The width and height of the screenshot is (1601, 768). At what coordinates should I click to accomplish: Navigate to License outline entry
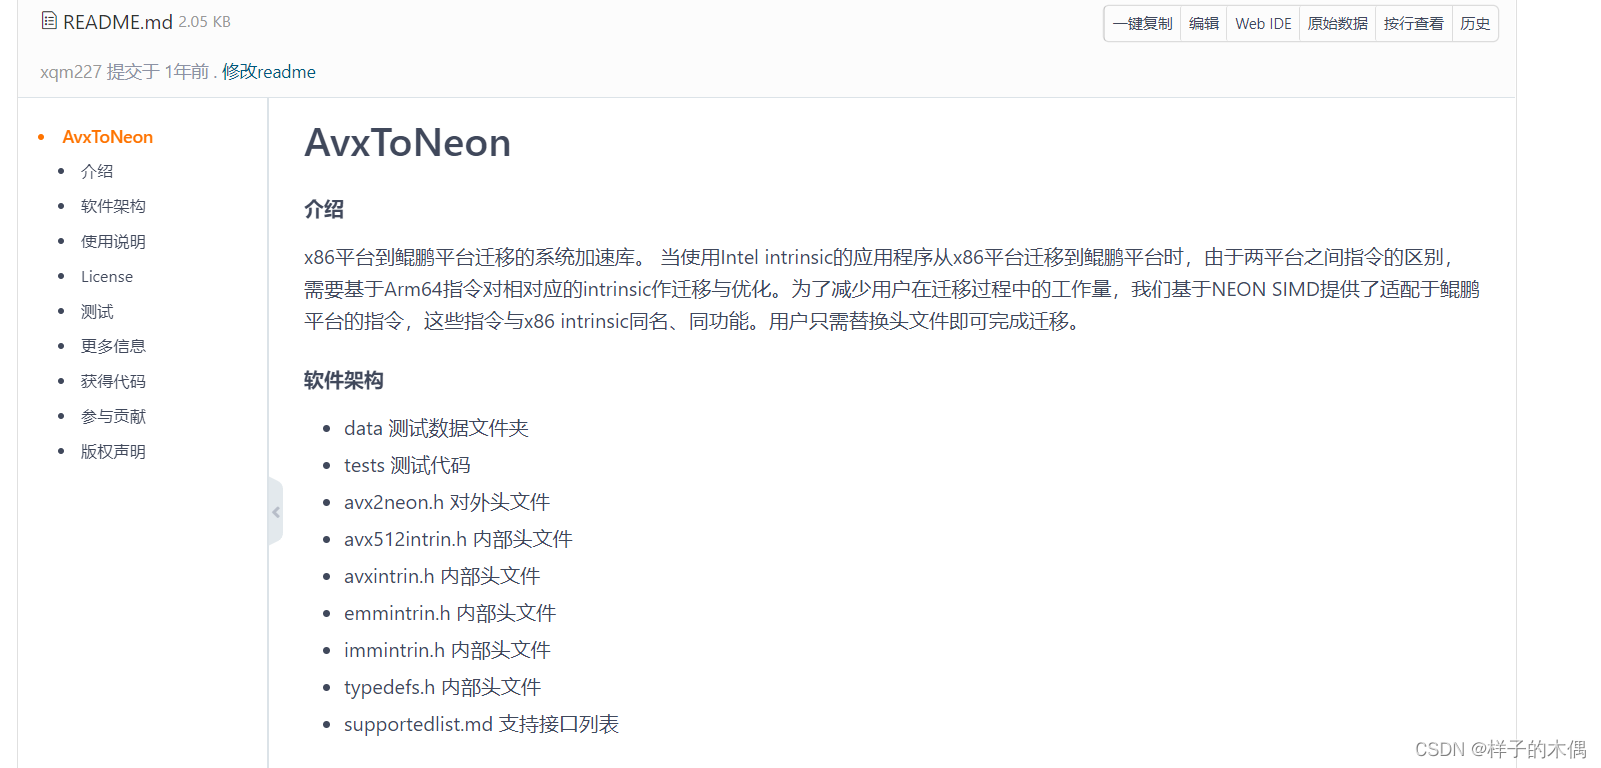[107, 277]
